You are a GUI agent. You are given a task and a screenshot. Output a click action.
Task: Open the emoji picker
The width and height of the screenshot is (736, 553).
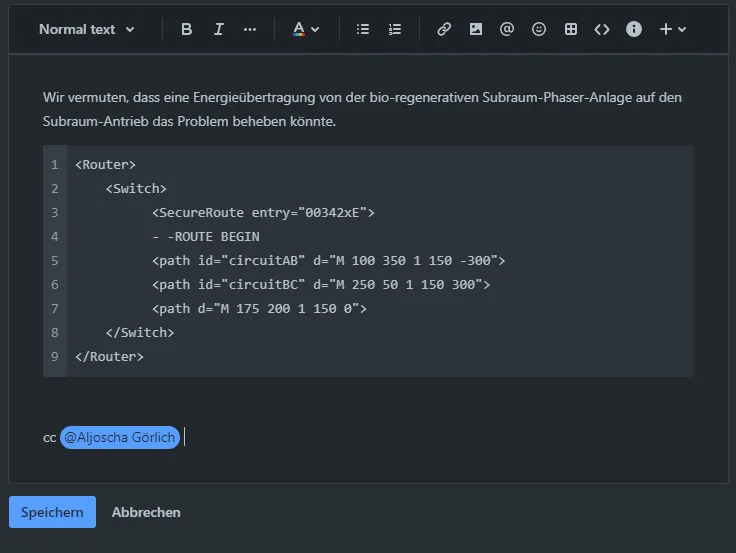point(539,30)
